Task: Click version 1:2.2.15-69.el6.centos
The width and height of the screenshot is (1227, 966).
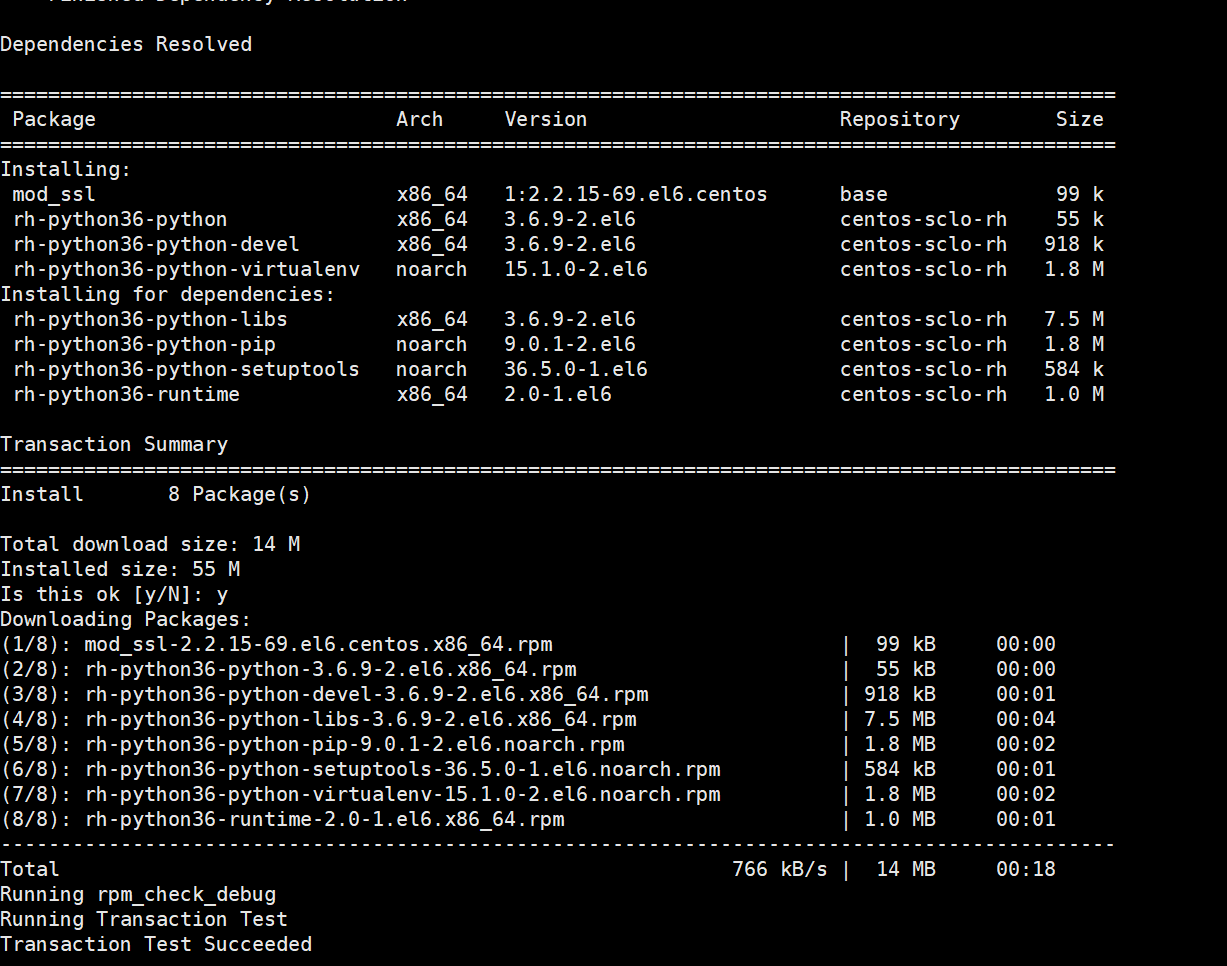Action: click(636, 194)
